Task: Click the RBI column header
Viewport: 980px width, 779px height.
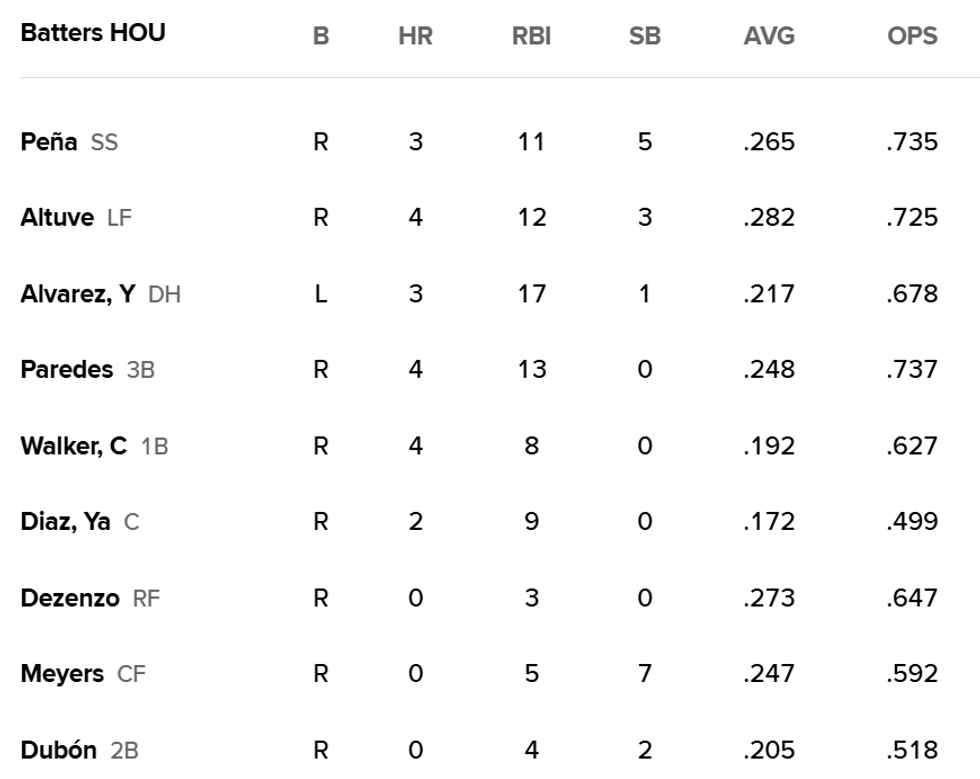Action: point(531,37)
